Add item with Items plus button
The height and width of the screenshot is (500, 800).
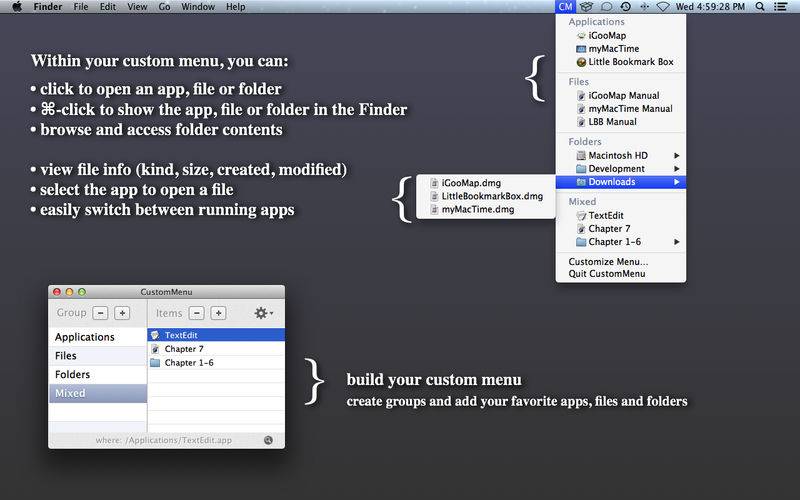(x=218, y=313)
